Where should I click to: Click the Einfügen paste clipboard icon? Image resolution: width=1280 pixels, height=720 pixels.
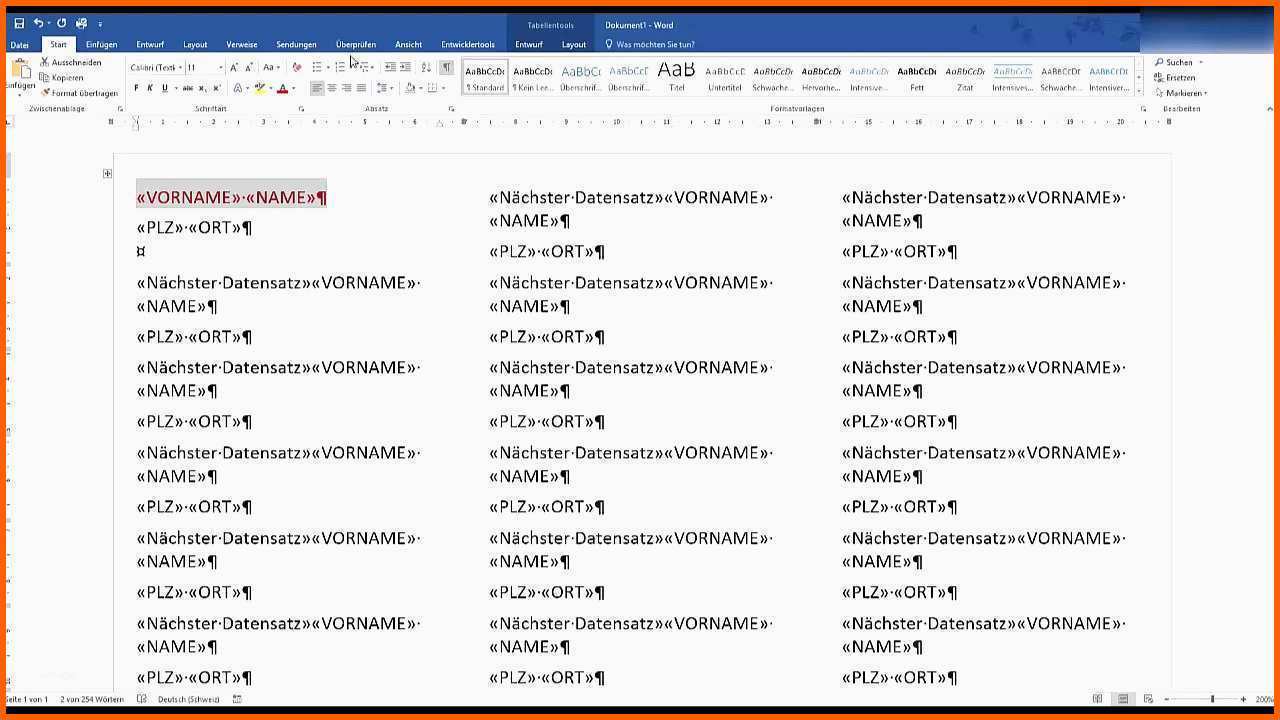[x=20, y=70]
